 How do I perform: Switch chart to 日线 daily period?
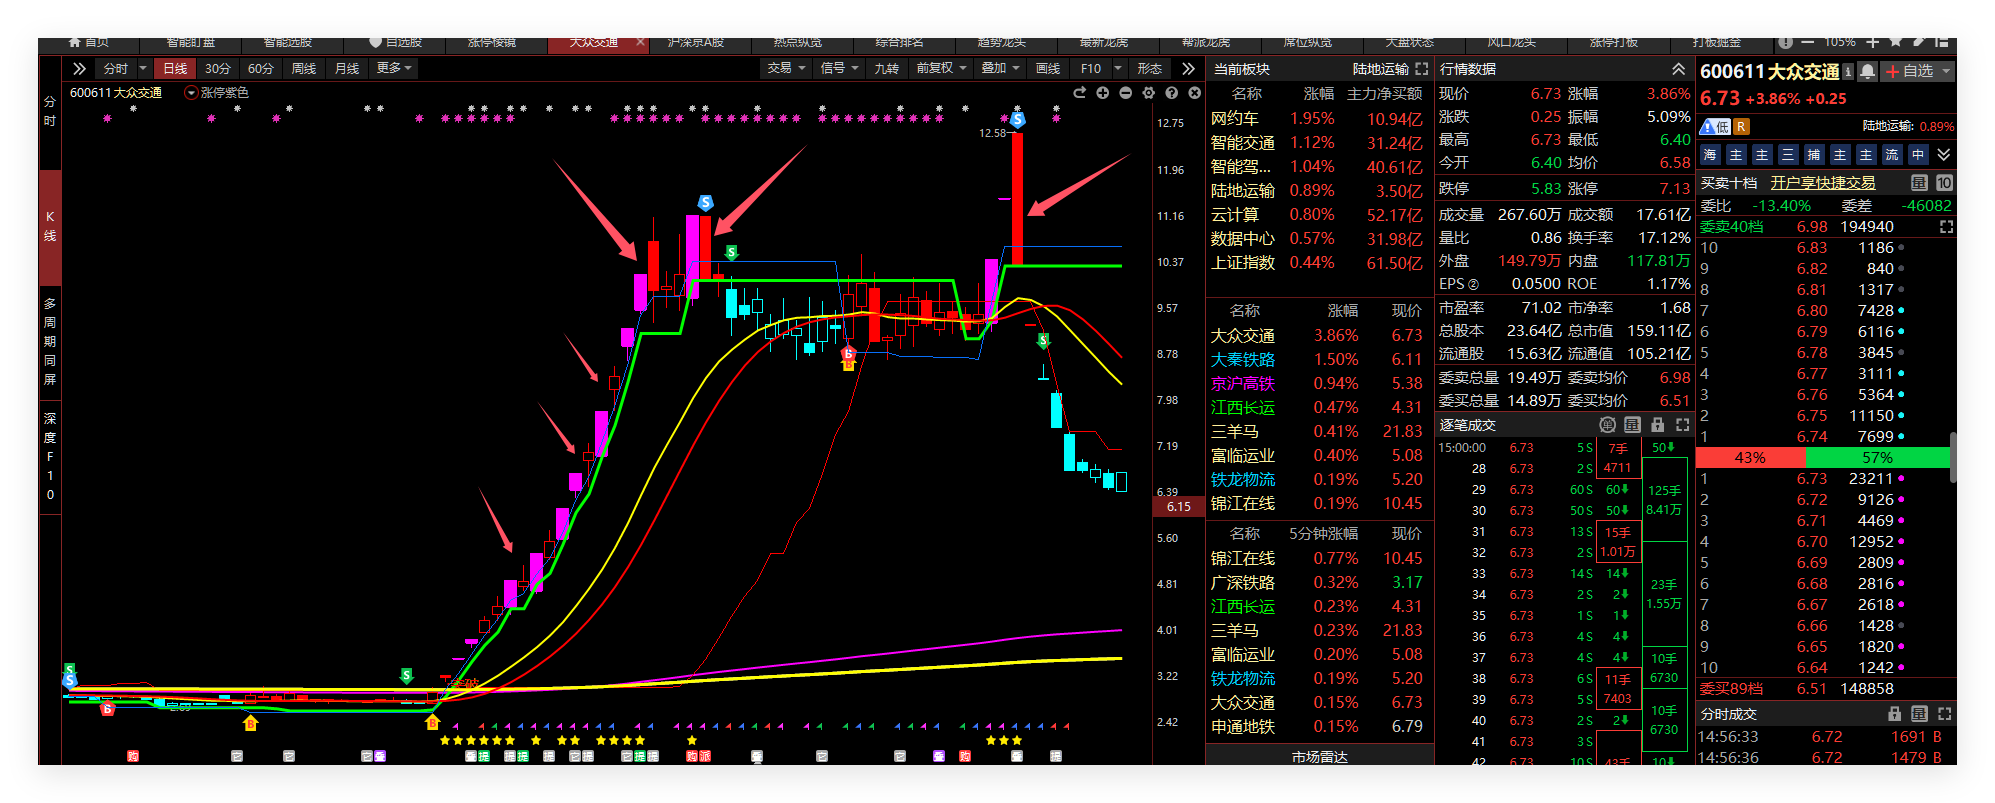pos(175,68)
